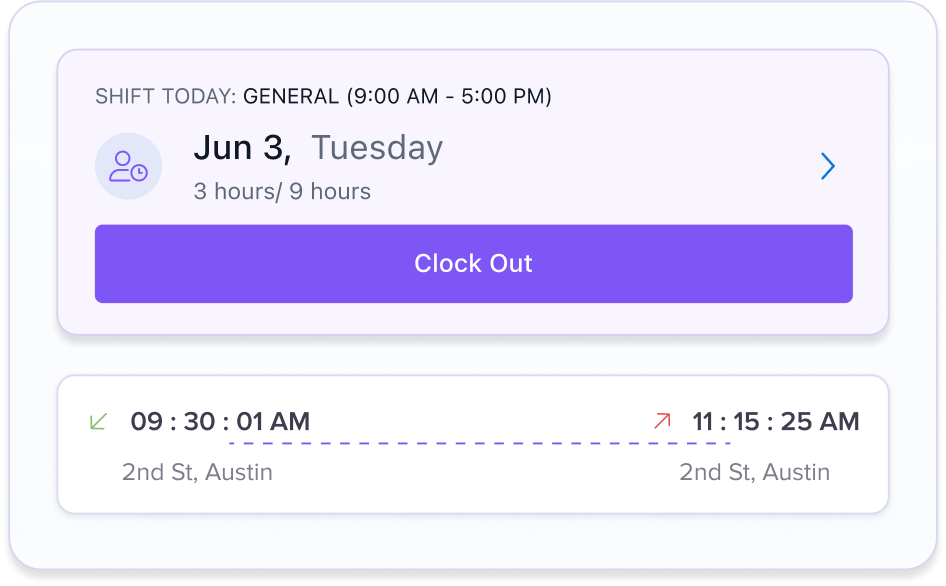
Task: Click the Tuesday day label
Action: [x=377, y=148]
